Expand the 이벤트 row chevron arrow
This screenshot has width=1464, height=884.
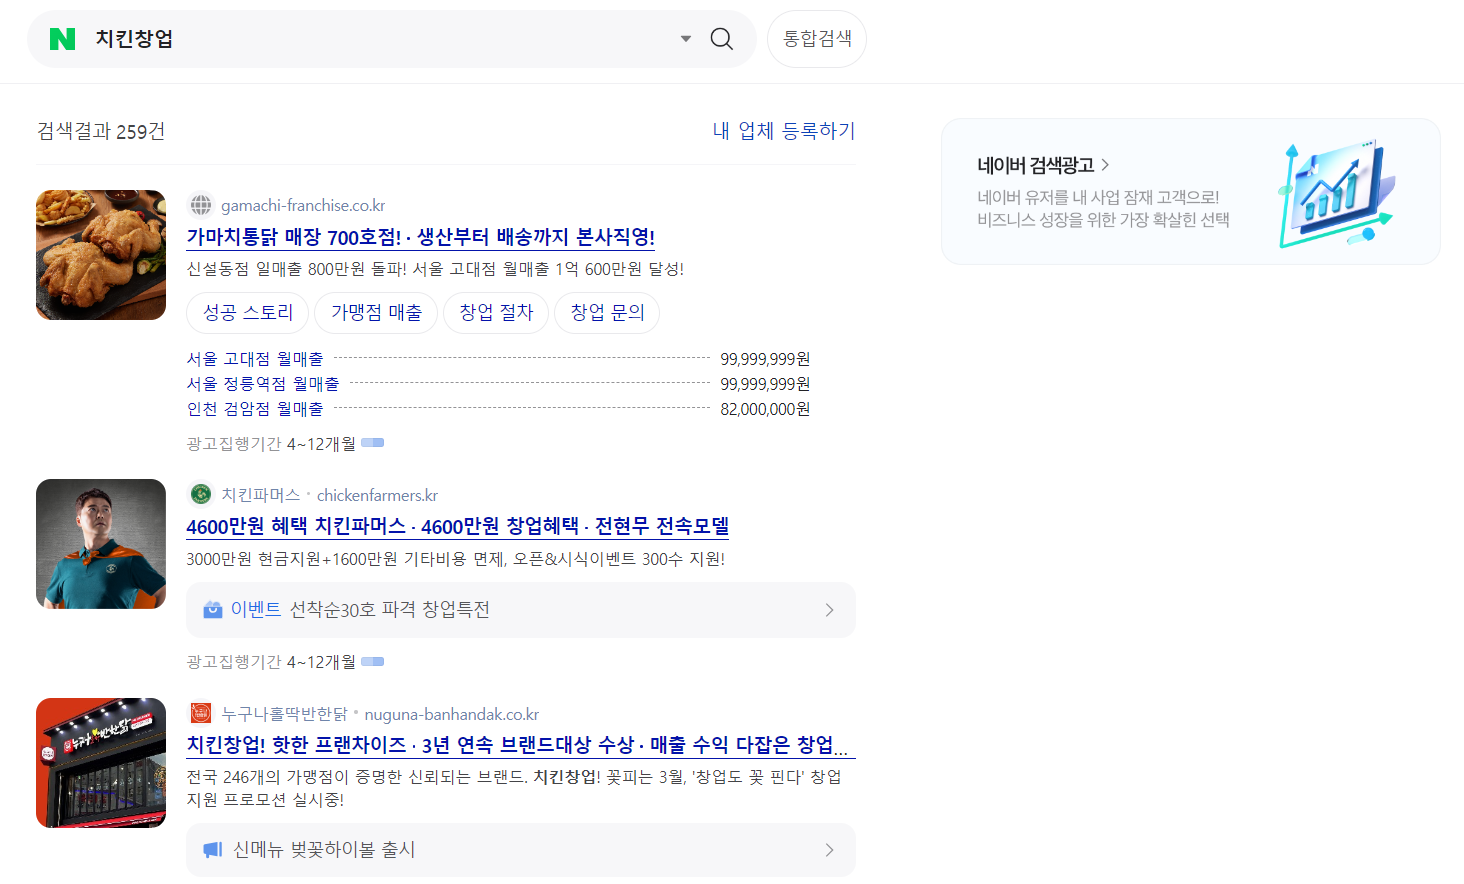pos(829,610)
